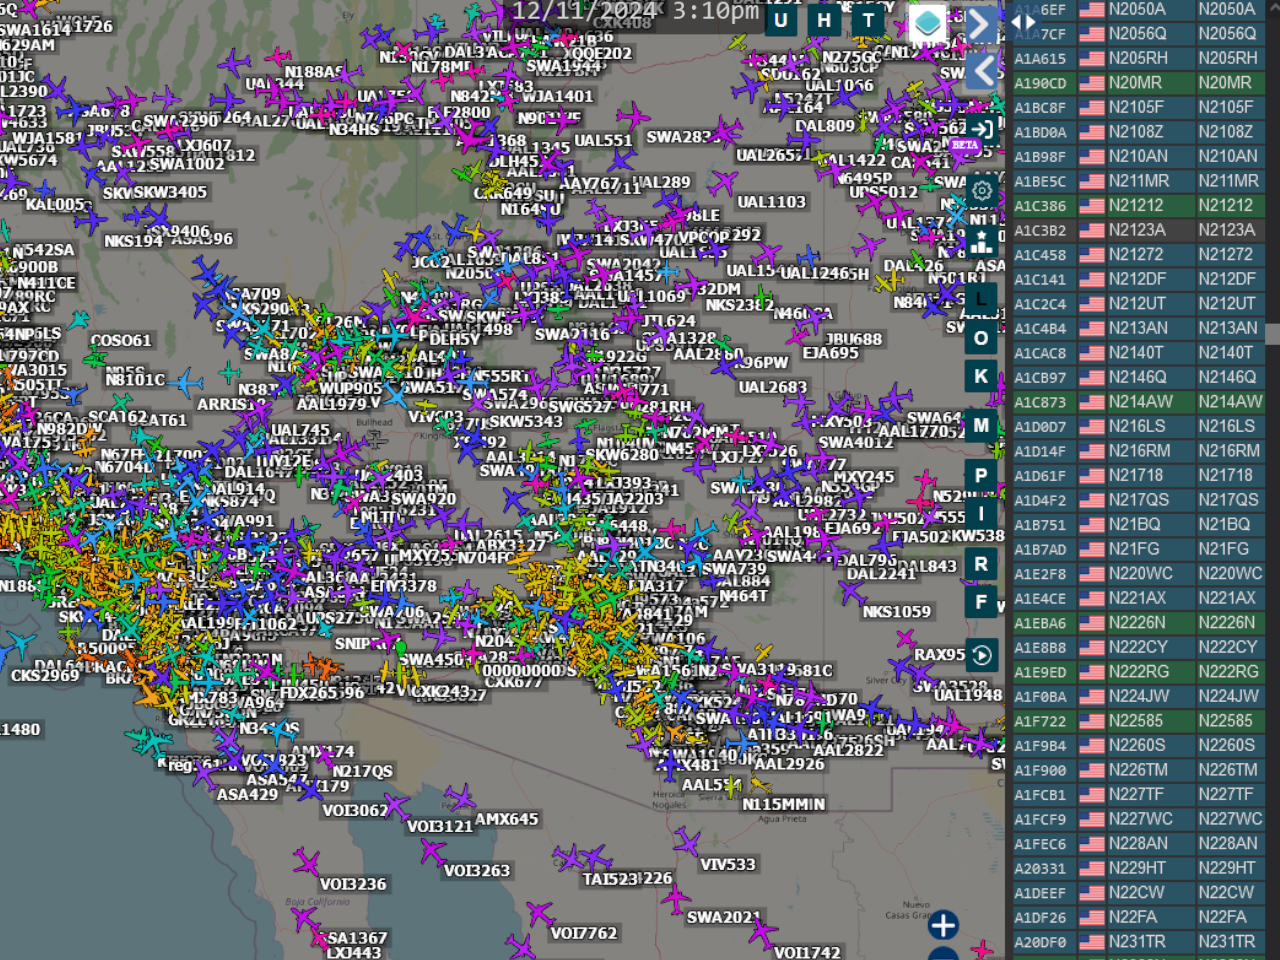Click the sidebar resize arrows icon

click(x=1024, y=21)
